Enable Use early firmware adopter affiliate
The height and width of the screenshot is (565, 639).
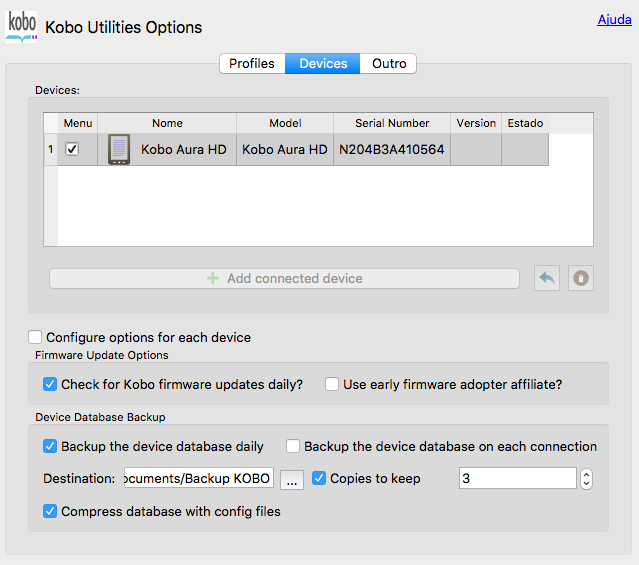332,384
